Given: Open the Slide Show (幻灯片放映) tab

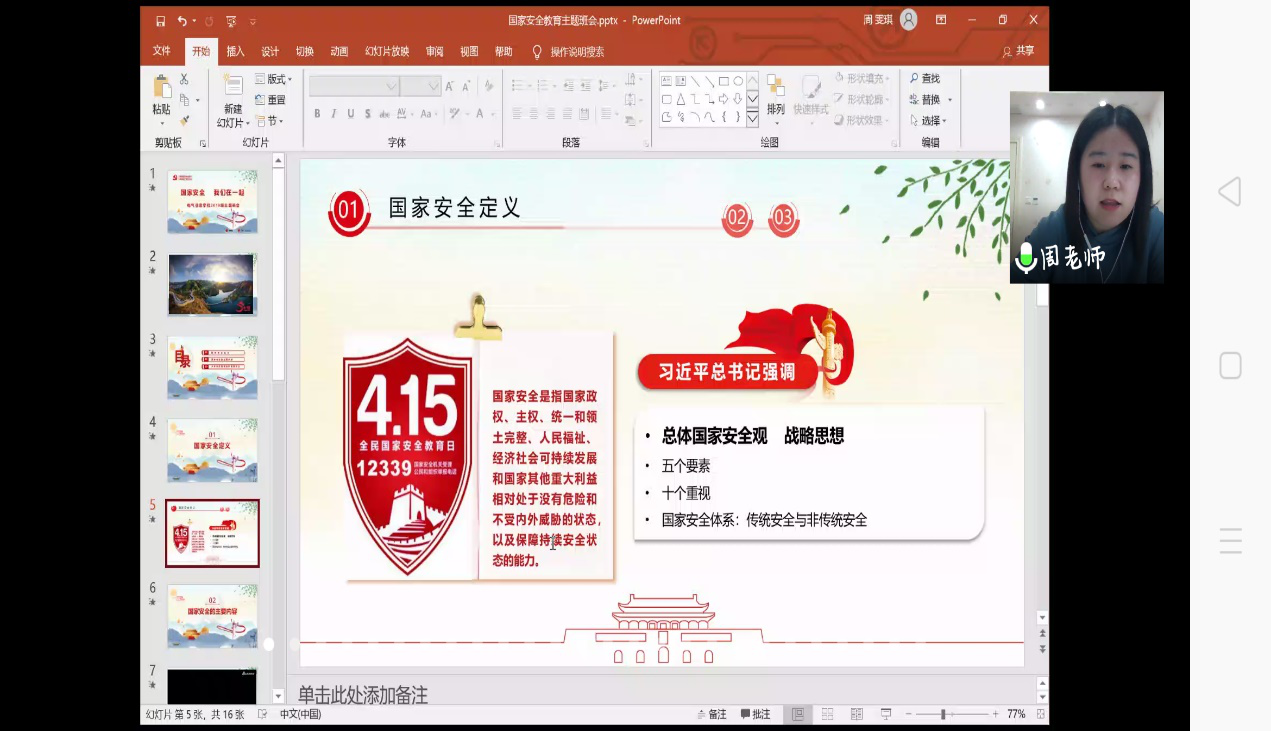Looking at the screenshot, I should click(x=387, y=51).
